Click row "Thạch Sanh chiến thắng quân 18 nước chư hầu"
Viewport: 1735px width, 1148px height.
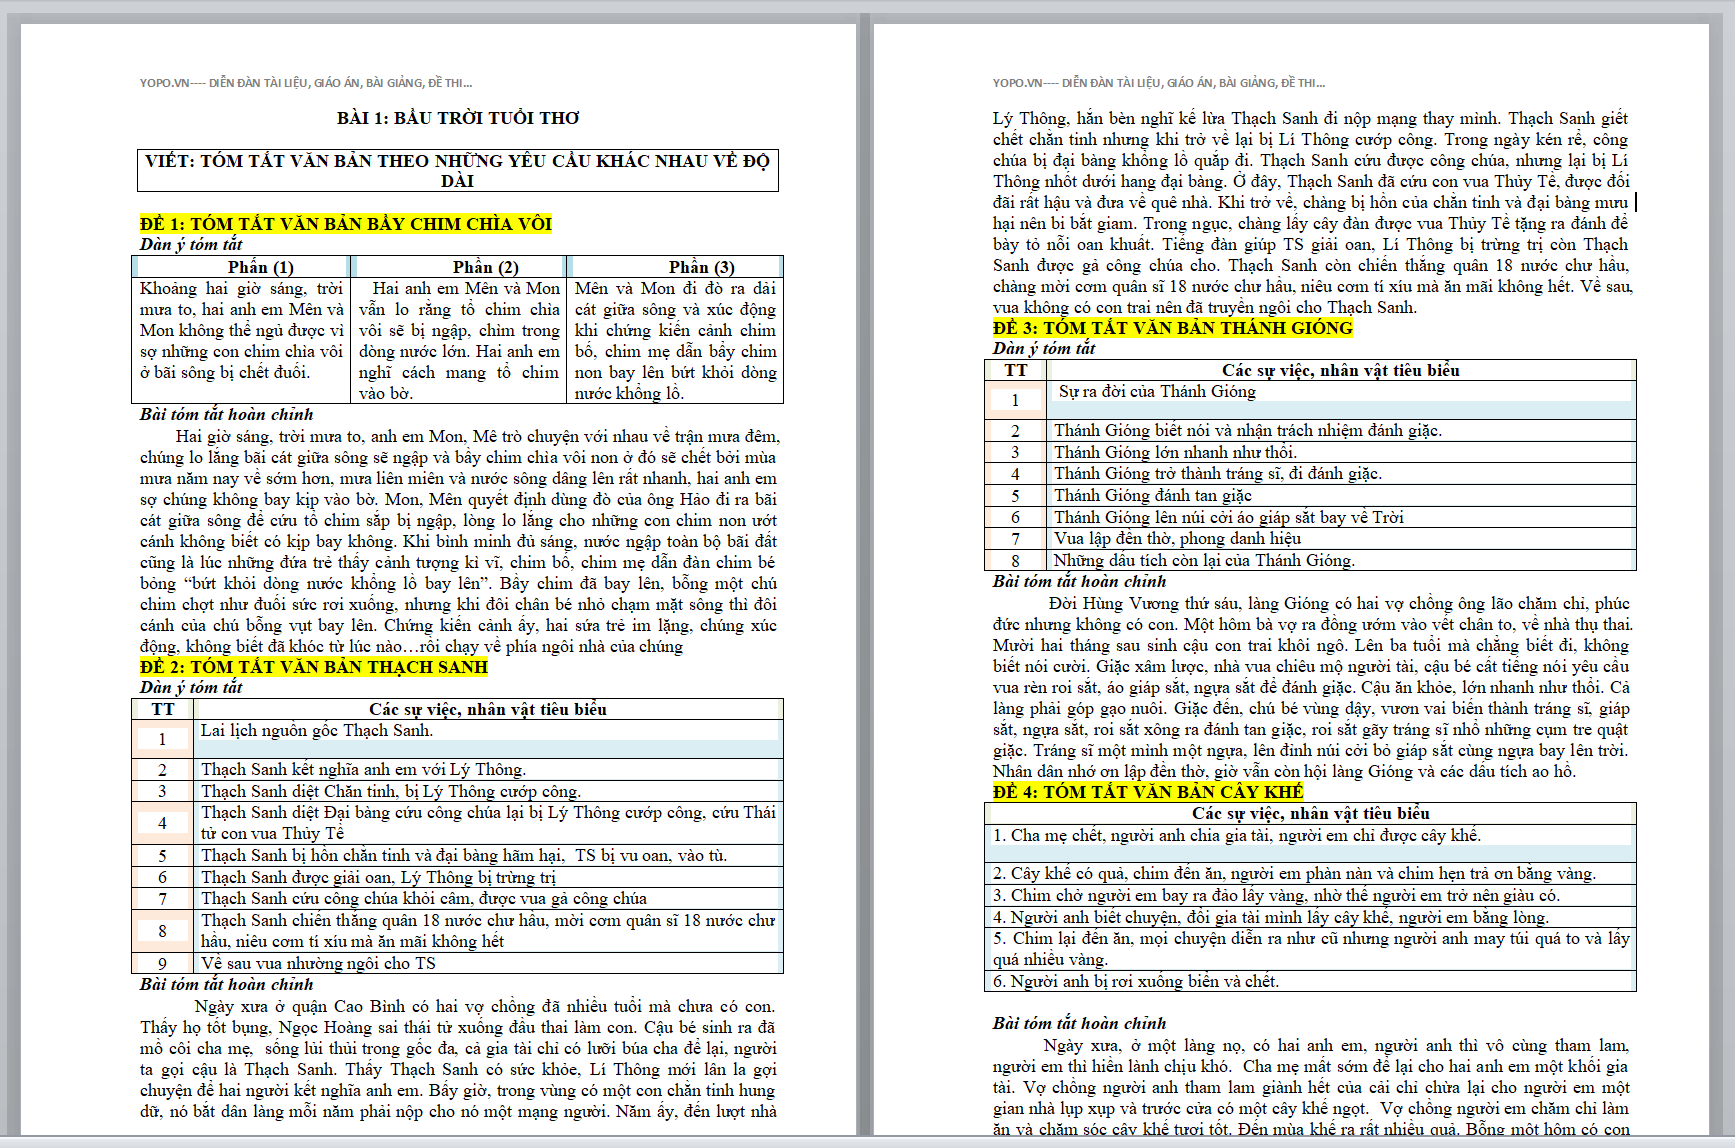pyautogui.click(x=457, y=931)
